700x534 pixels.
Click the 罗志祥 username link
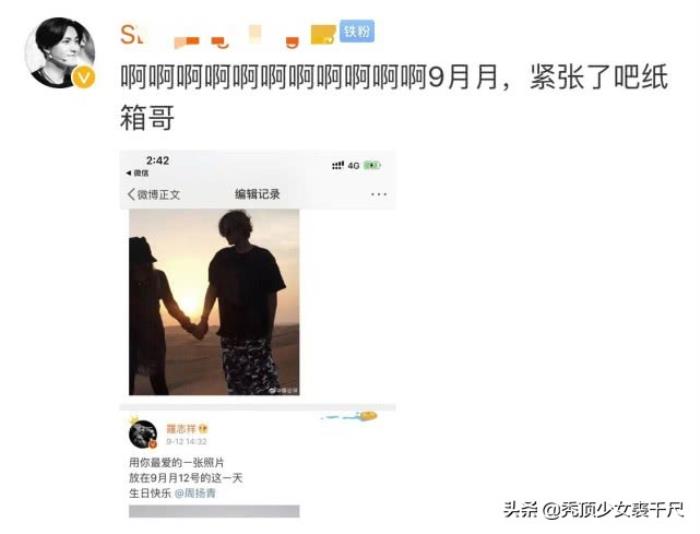181,429
